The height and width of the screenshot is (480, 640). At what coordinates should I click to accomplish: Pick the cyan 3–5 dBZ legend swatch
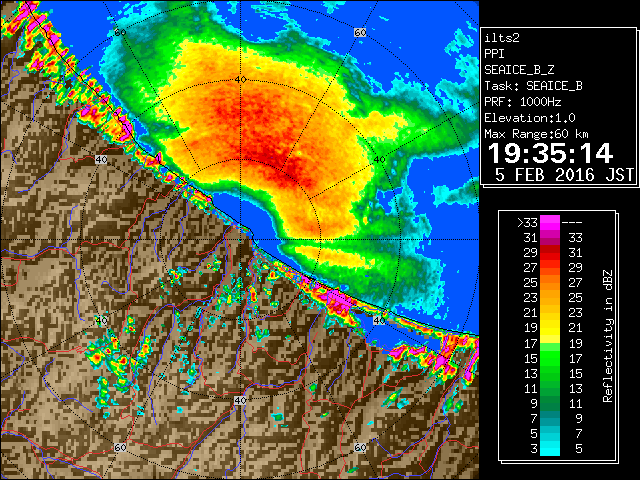pyautogui.click(x=550, y=448)
